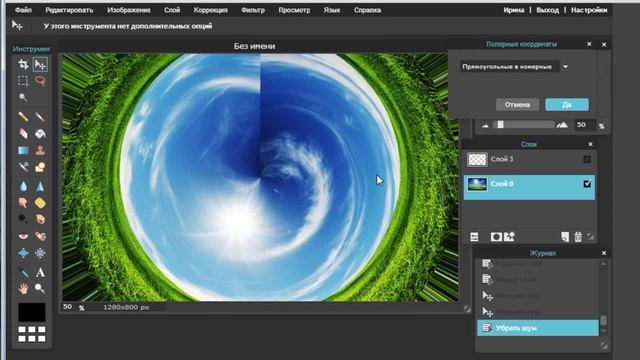Select the Zoom magnifier tool

tap(40, 289)
